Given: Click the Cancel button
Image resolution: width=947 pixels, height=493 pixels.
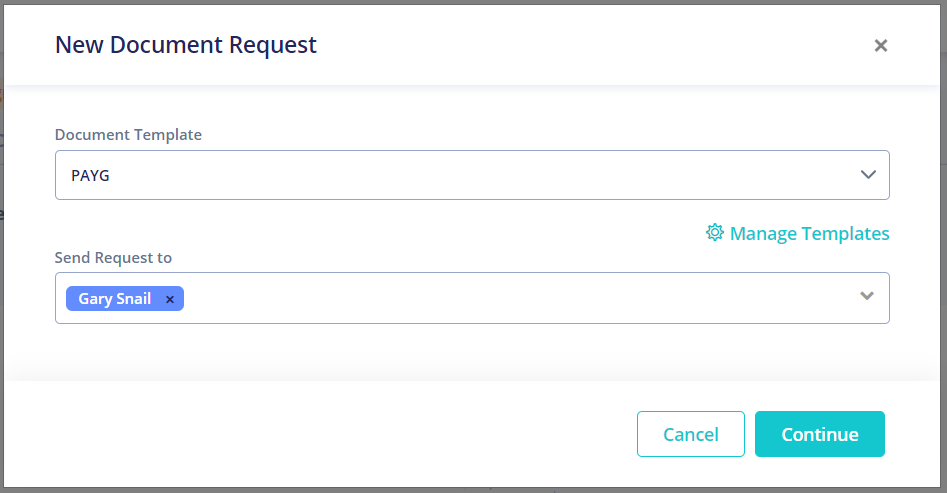Looking at the screenshot, I should (690, 434).
